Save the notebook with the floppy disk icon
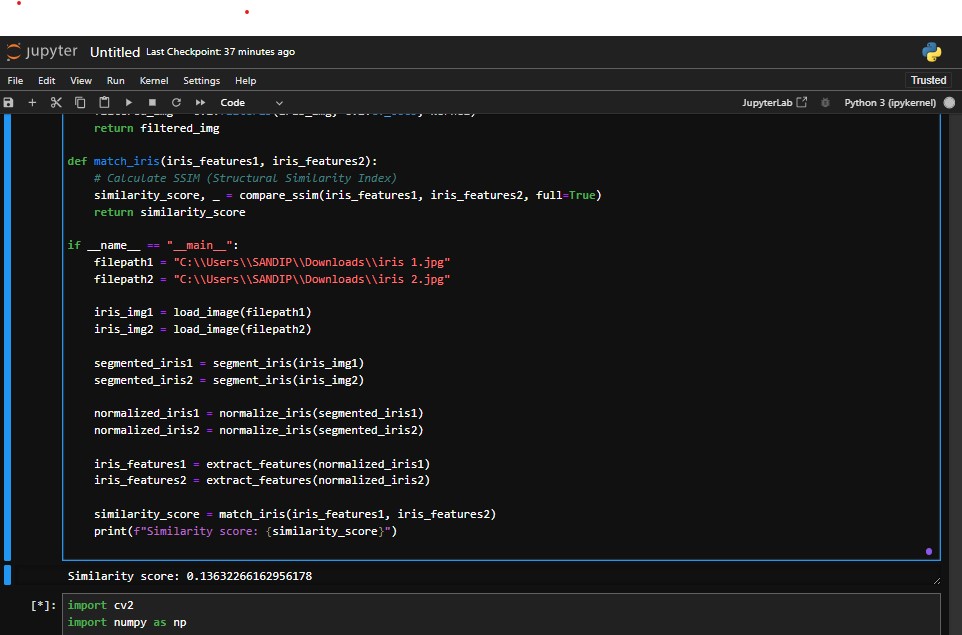The width and height of the screenshot is (962, 635). click(9, 102)
